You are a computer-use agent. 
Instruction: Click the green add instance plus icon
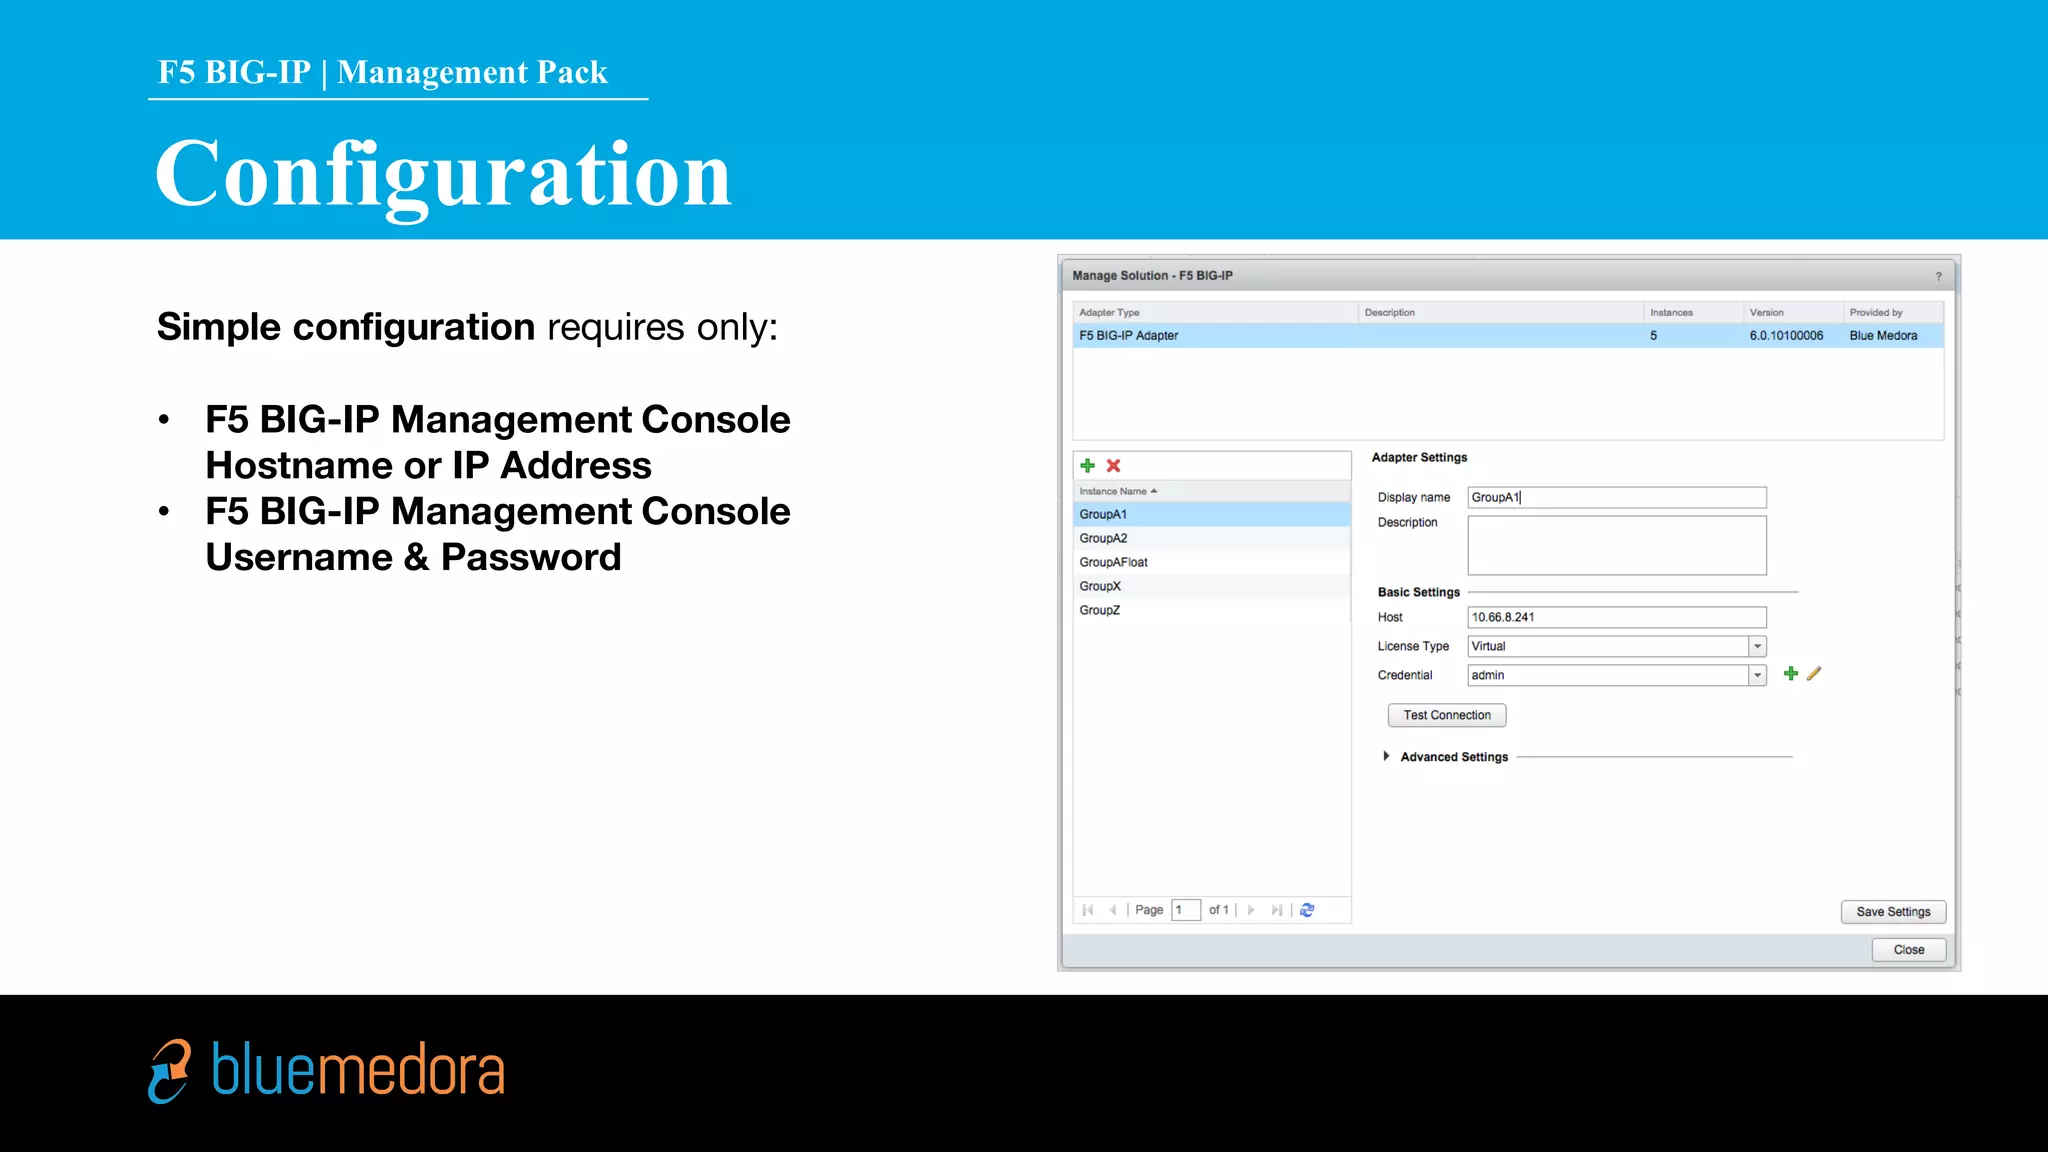pyautogui.click(x=1088, y=466)
